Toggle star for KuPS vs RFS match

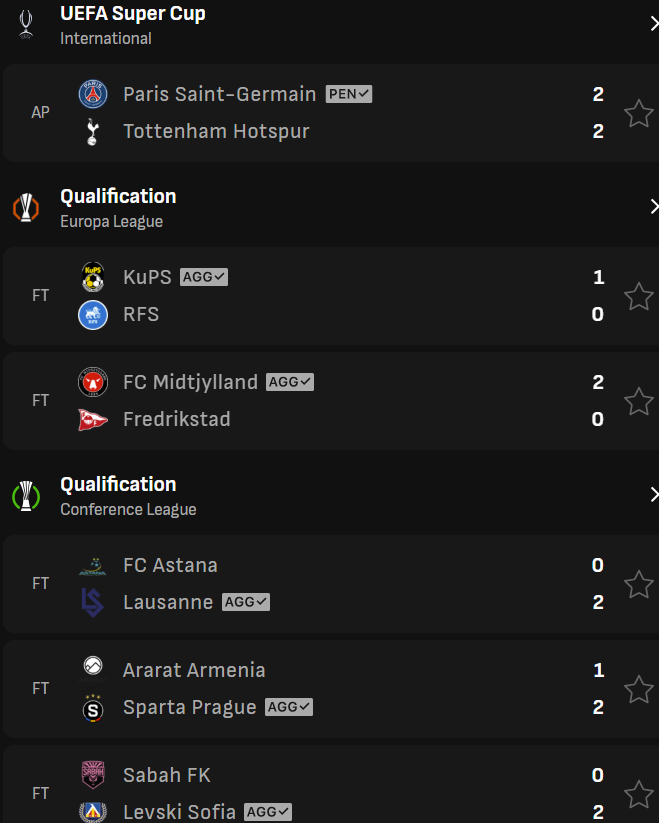point(639,297)
